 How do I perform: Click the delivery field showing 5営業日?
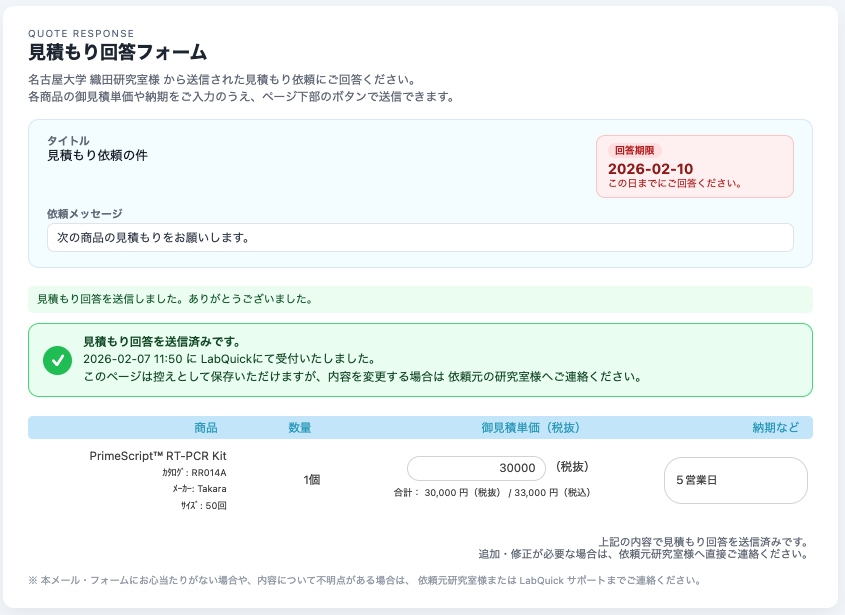click(735, 480)
